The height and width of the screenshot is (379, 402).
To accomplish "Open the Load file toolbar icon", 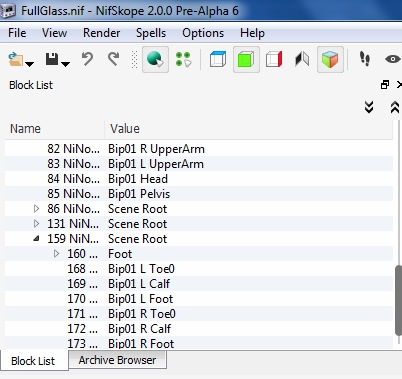I will pos(16,59).
